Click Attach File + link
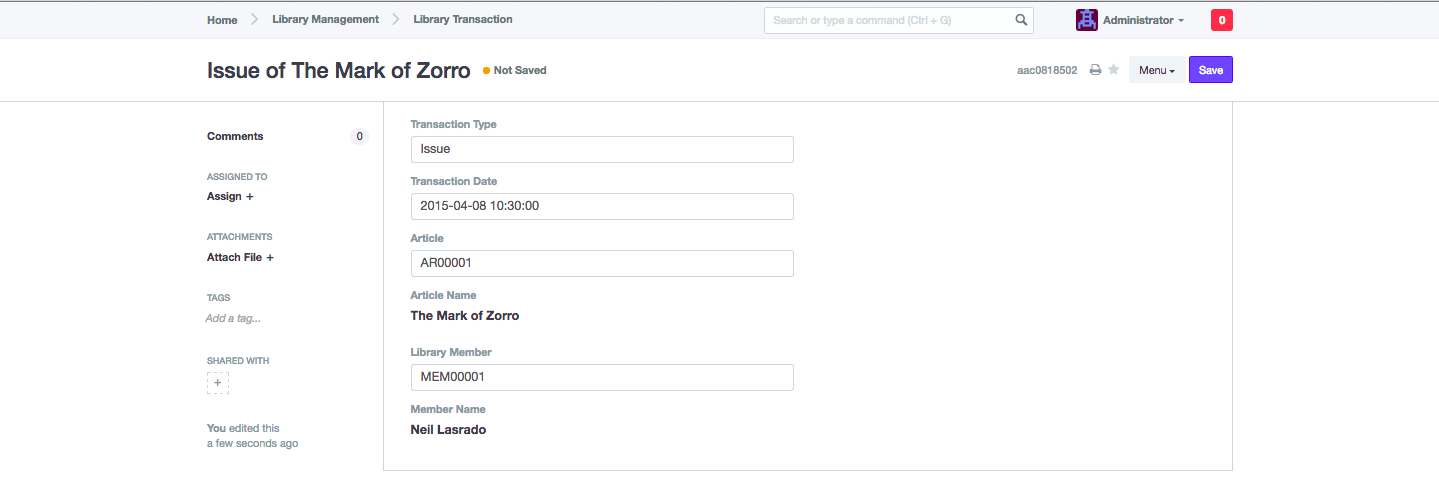1439x481 pixels. pyautogui.click(x=240, y=257)
